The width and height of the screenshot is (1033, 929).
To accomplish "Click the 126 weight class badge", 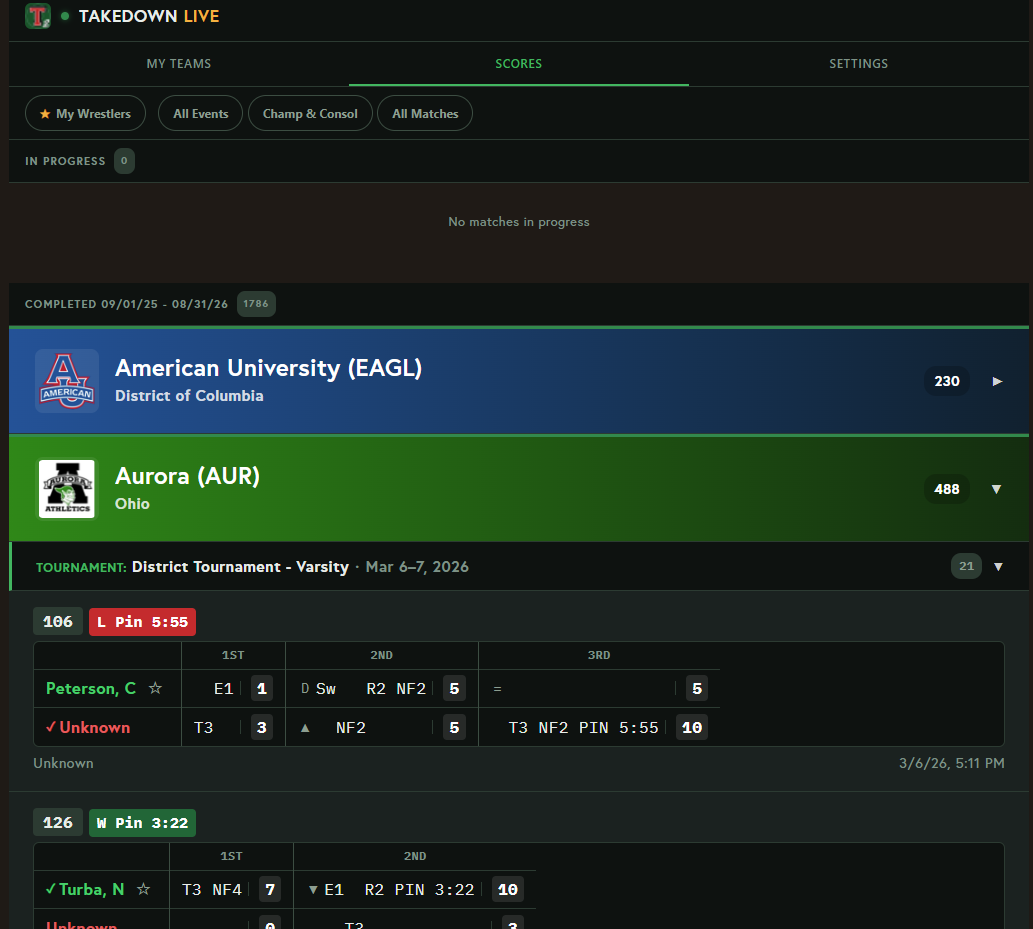I will click(x=58, y=822).
